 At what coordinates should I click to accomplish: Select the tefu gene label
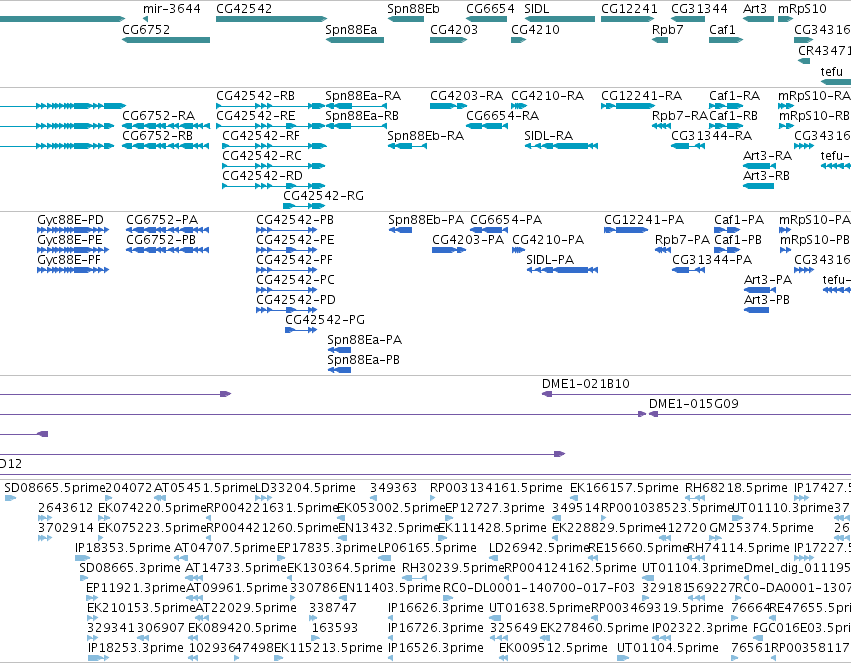coord(831,72)
